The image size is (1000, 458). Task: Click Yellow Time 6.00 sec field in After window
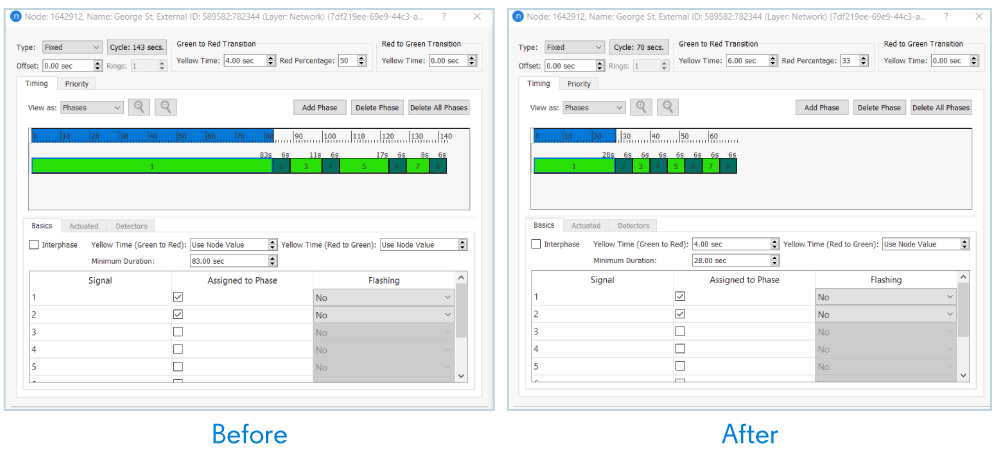click(752, 61)
